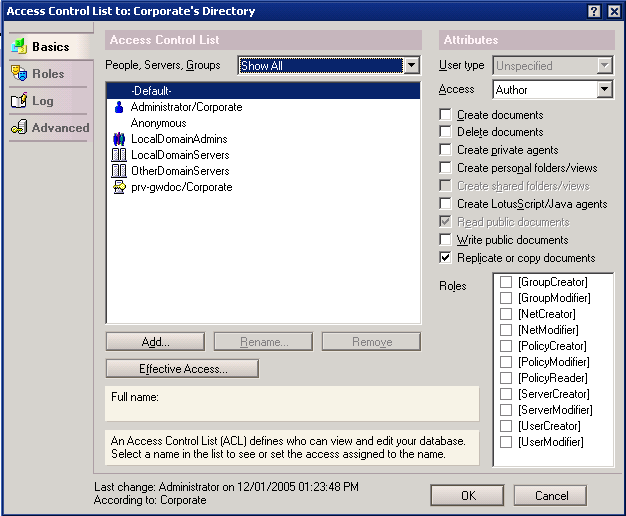626x516 pixels.
Task: Check Create LotusScript/Java agents
Action: pos(445,203)
